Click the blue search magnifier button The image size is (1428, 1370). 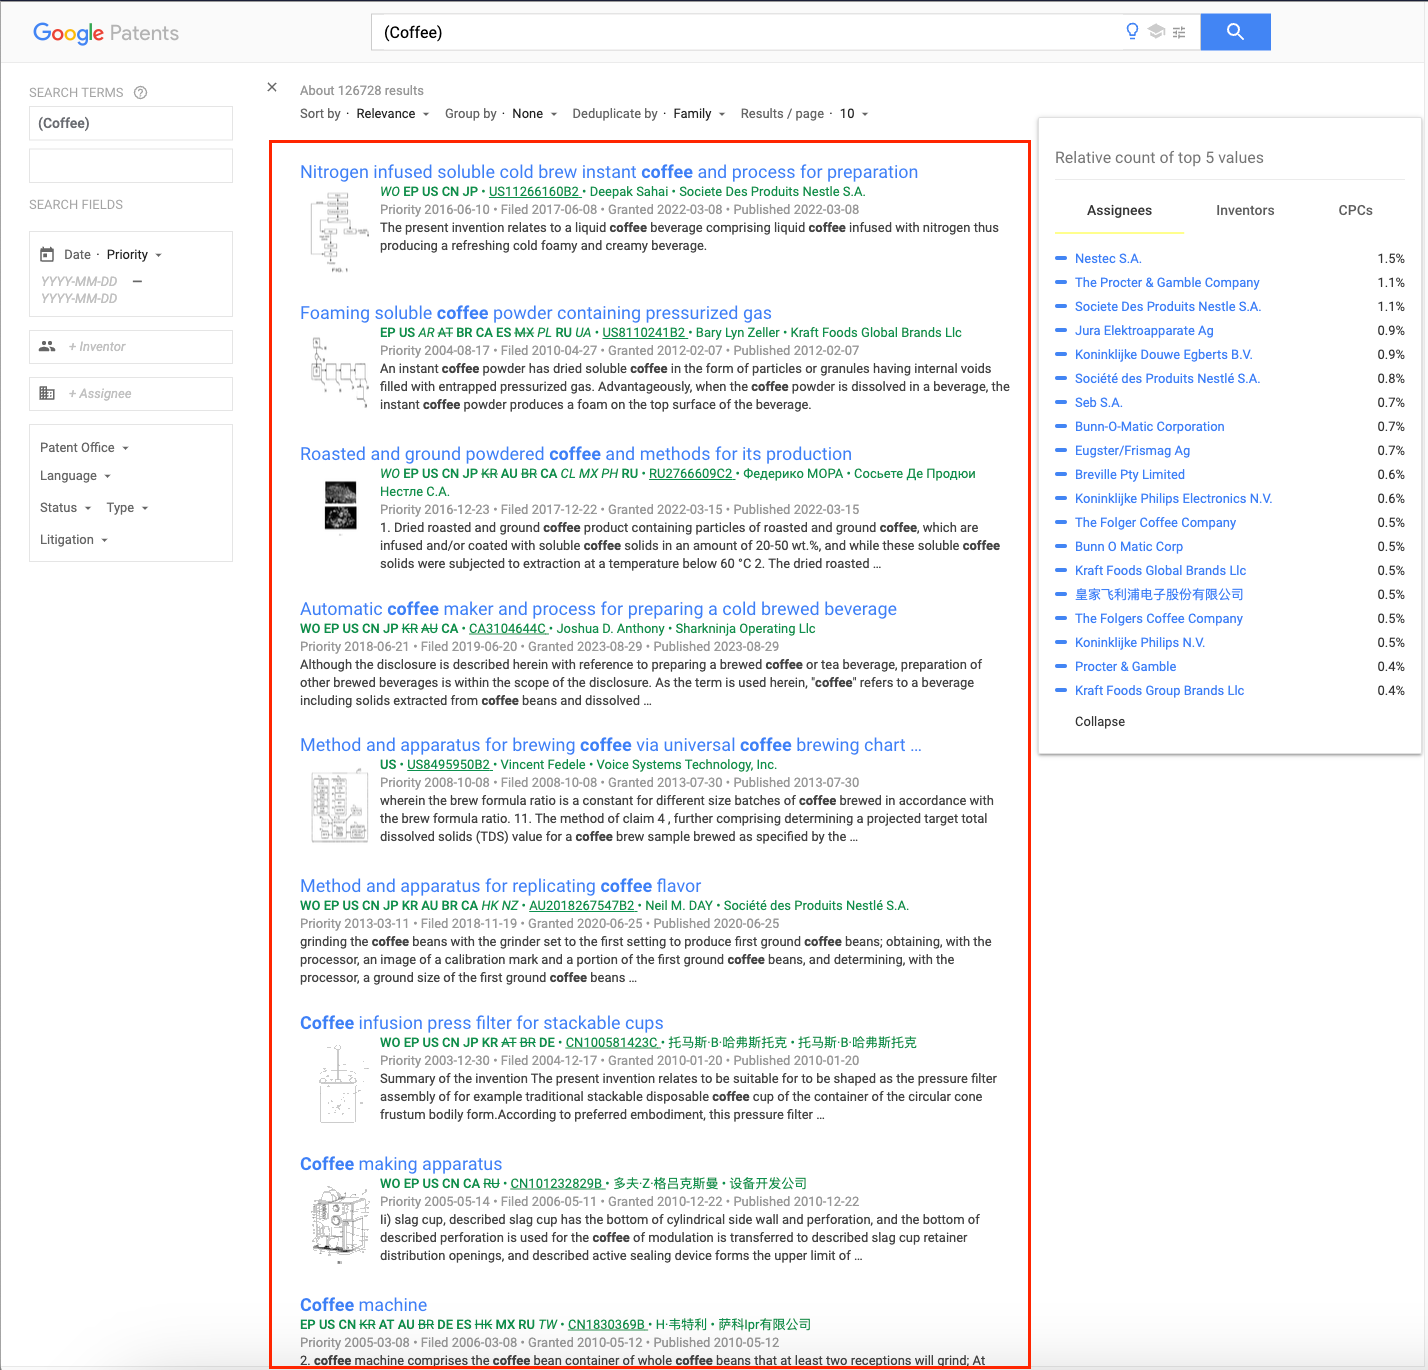pos(1235,32)
